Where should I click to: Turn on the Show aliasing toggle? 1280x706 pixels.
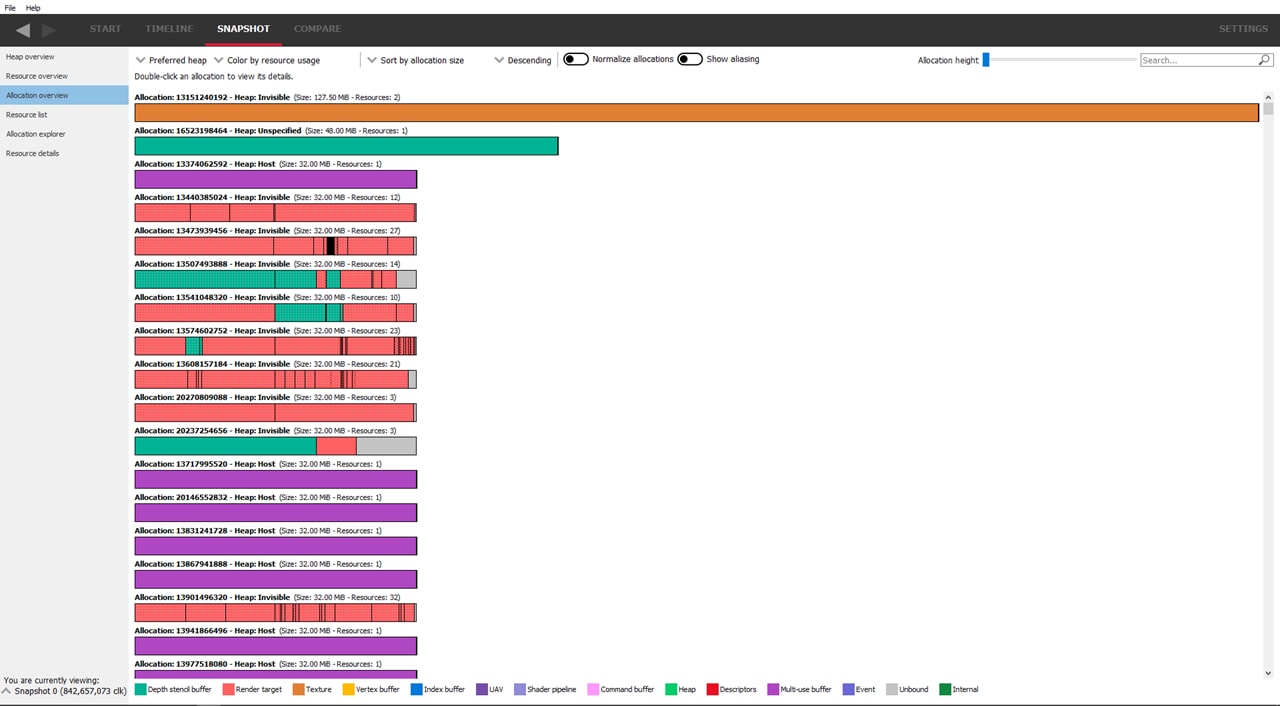pyautogui.click(x=690, y=59)
